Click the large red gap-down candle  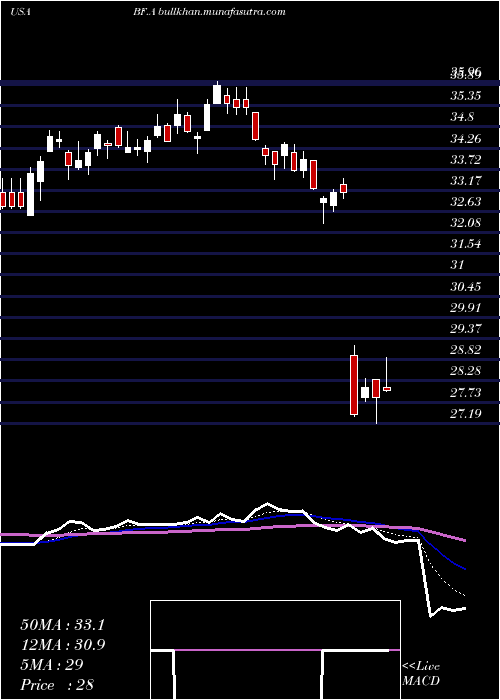[x=354, y=385]
